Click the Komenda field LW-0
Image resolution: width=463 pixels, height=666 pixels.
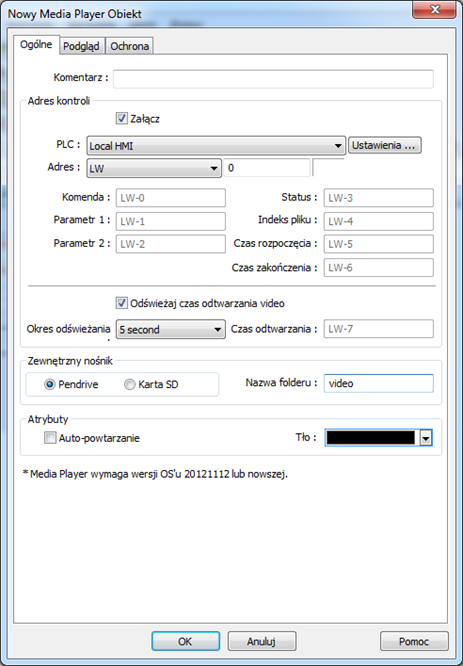coord(171,198)
